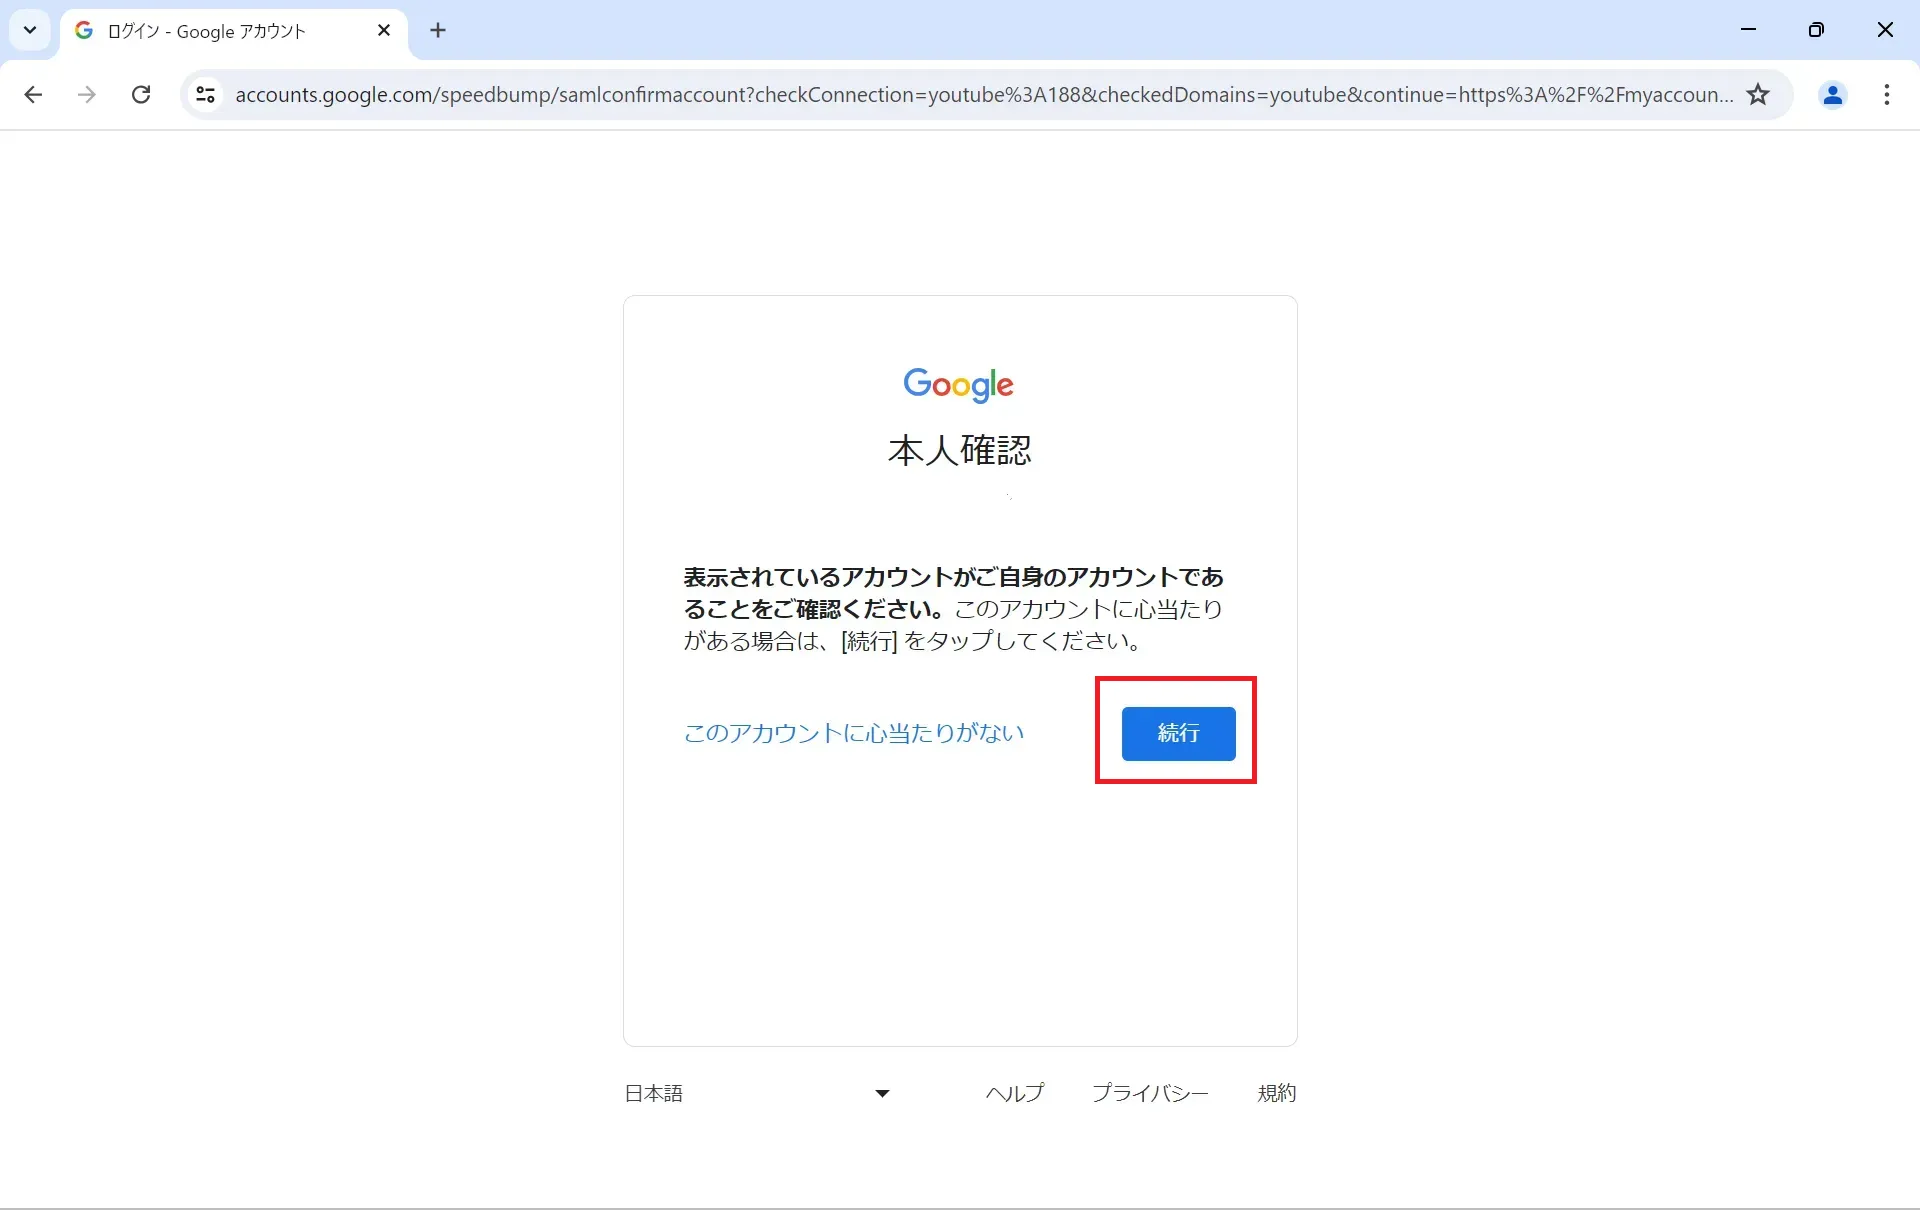Open the 規約 footer link

[1277, 1093]
